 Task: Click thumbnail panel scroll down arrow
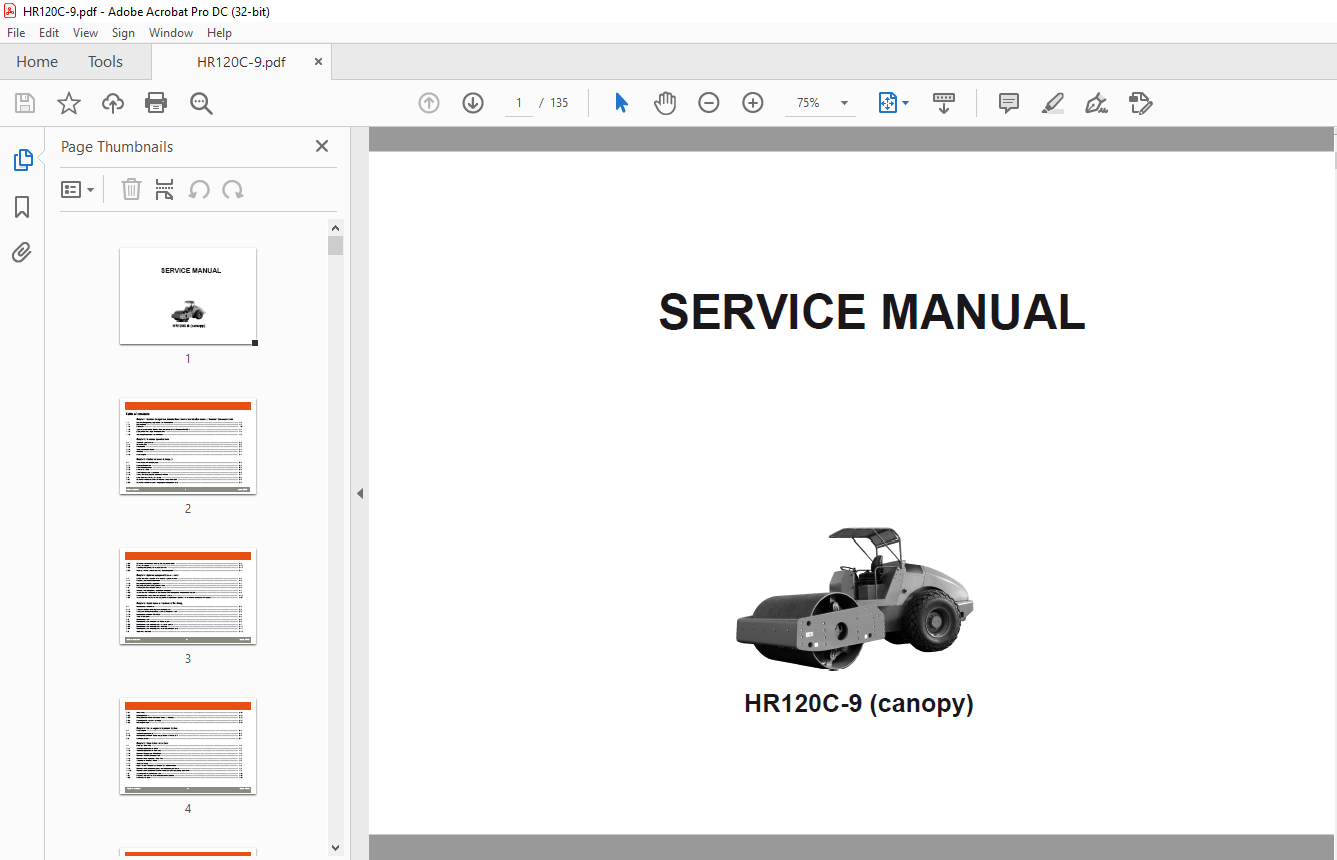[335, 848]
